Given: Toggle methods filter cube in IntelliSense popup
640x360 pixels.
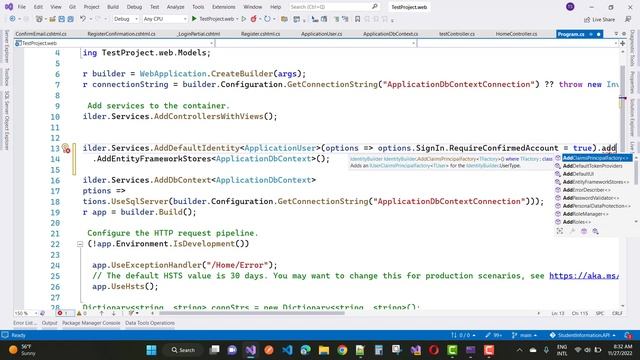Looking at the screenshot, I should [584, 231].
